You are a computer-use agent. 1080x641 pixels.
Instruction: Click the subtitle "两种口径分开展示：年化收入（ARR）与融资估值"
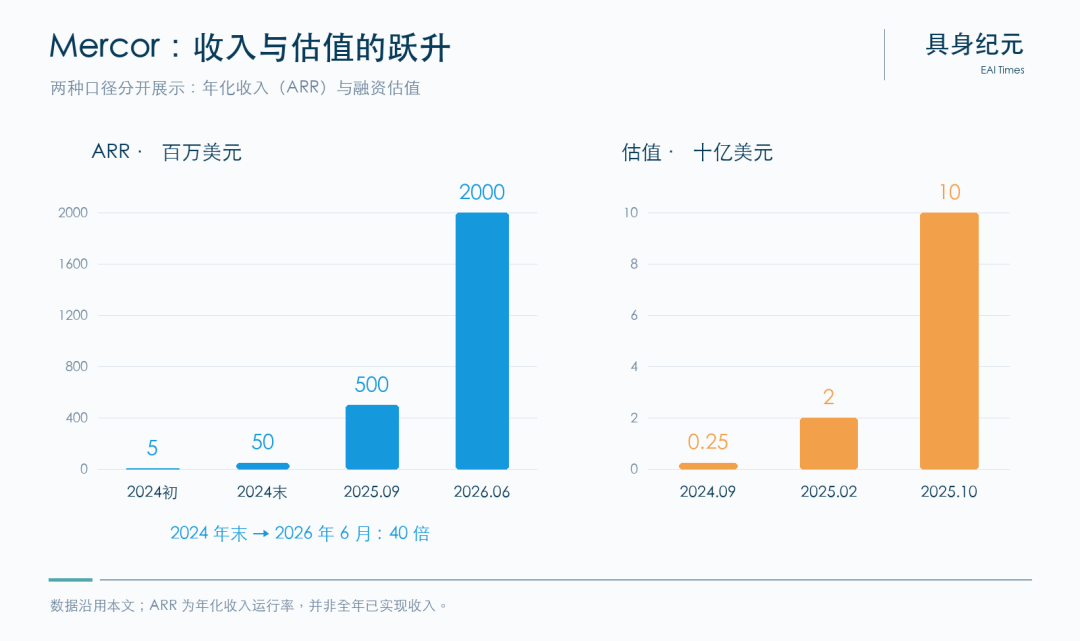(x=235, y=88)
